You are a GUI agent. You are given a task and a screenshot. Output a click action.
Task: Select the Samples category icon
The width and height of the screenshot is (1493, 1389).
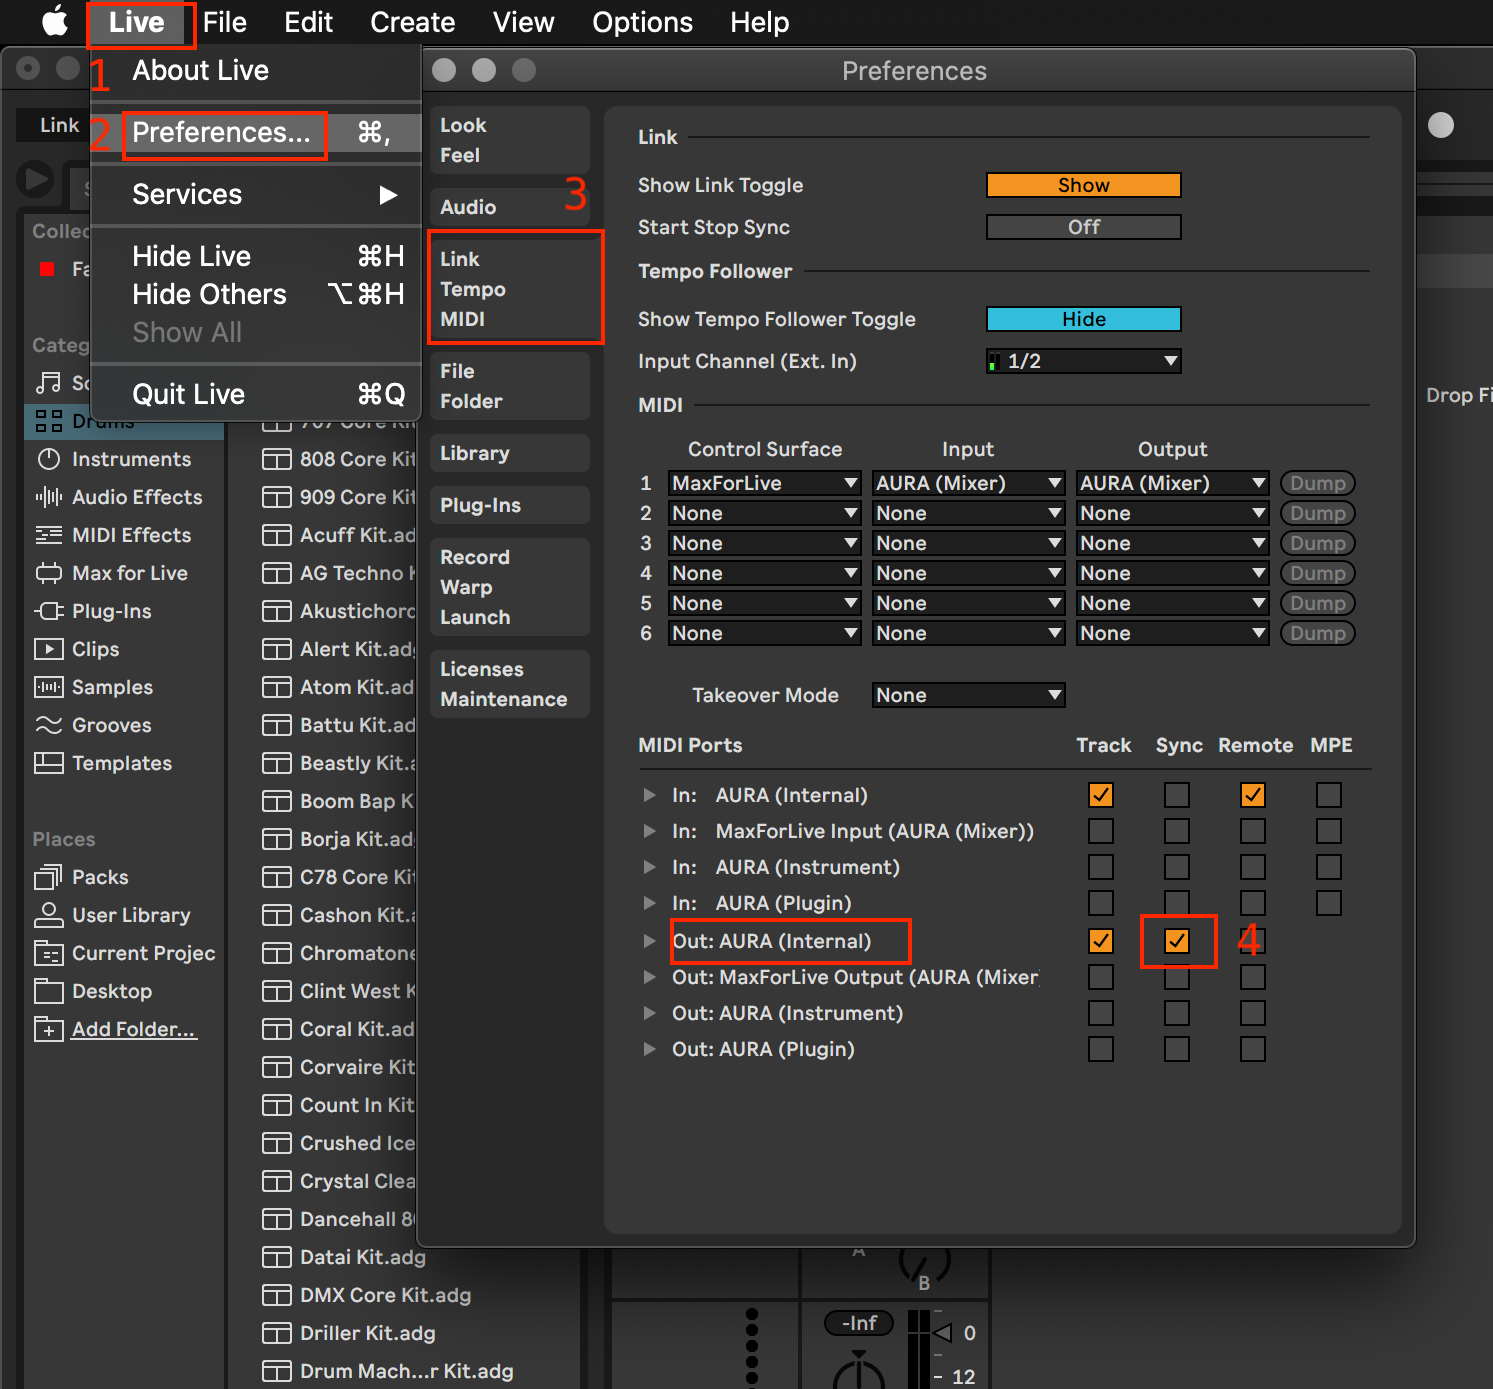48,687
